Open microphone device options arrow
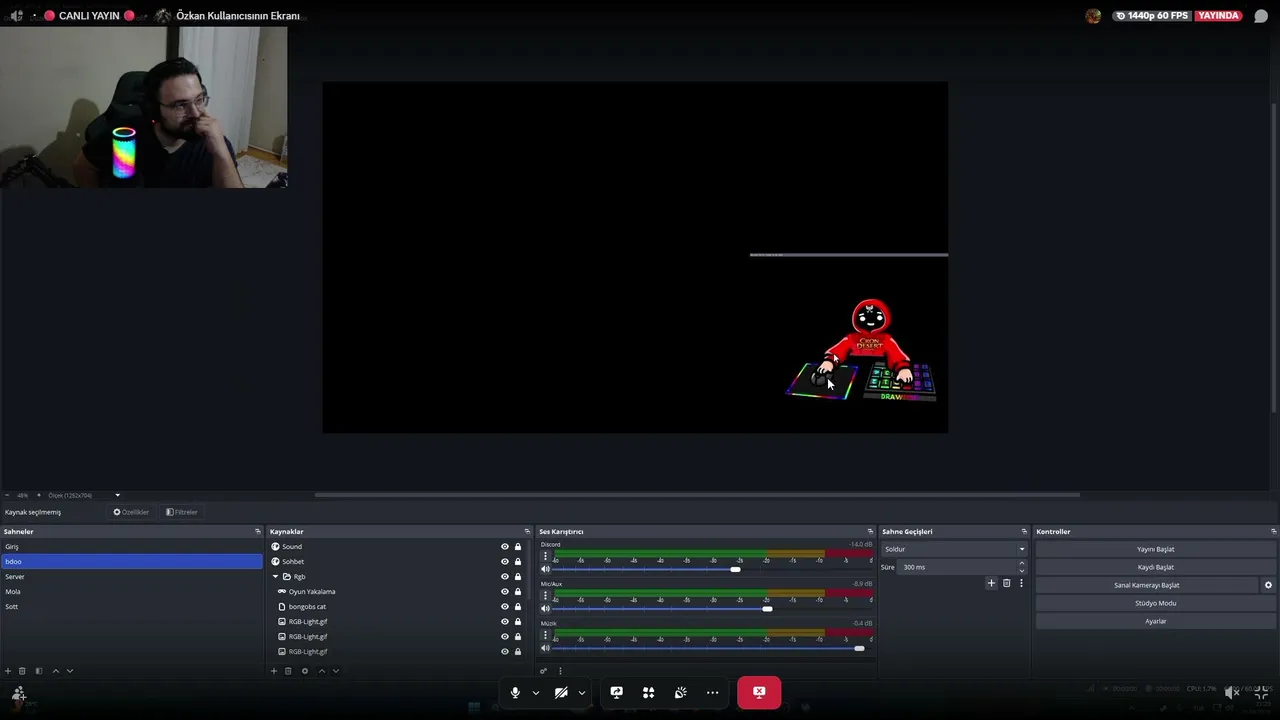This screenshot has width=1280, height=720. click(536, 692)
